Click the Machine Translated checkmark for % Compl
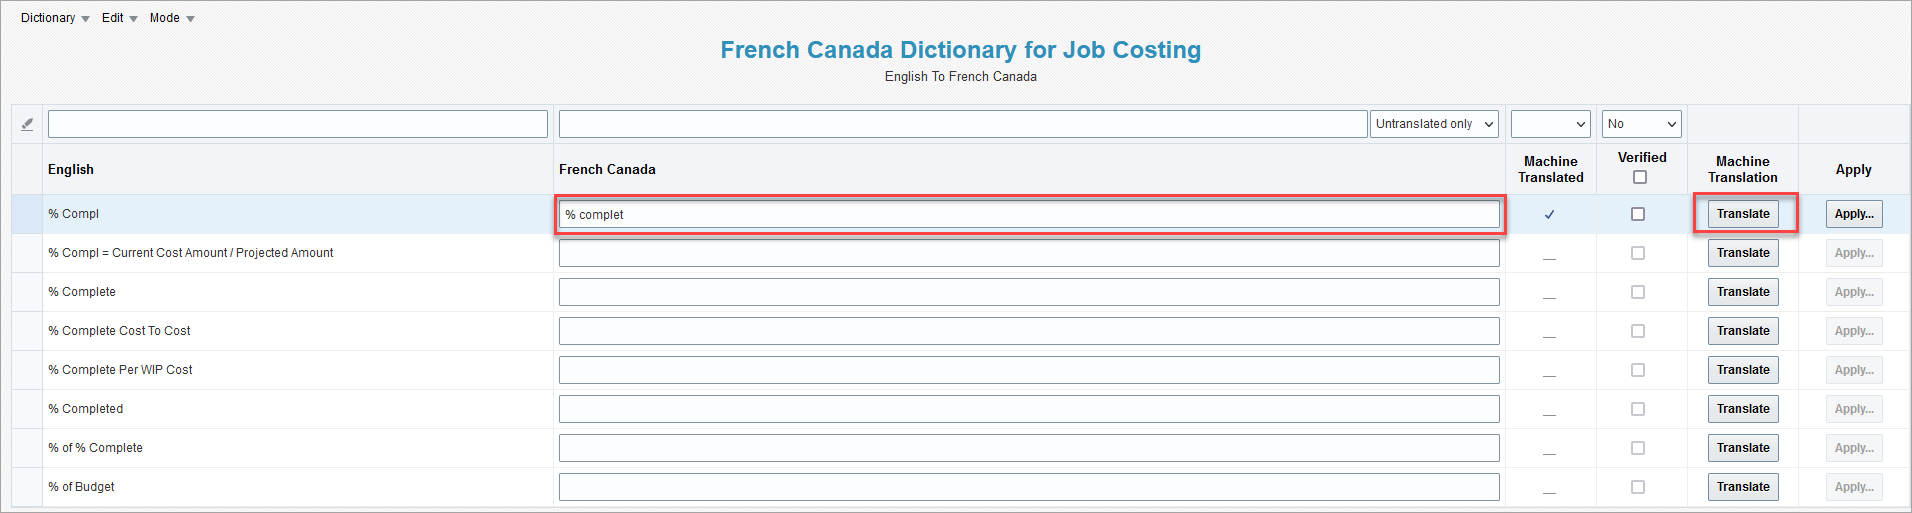Screen dimensions: 1912x513 pyautogui.click(x=1550, y=214)
